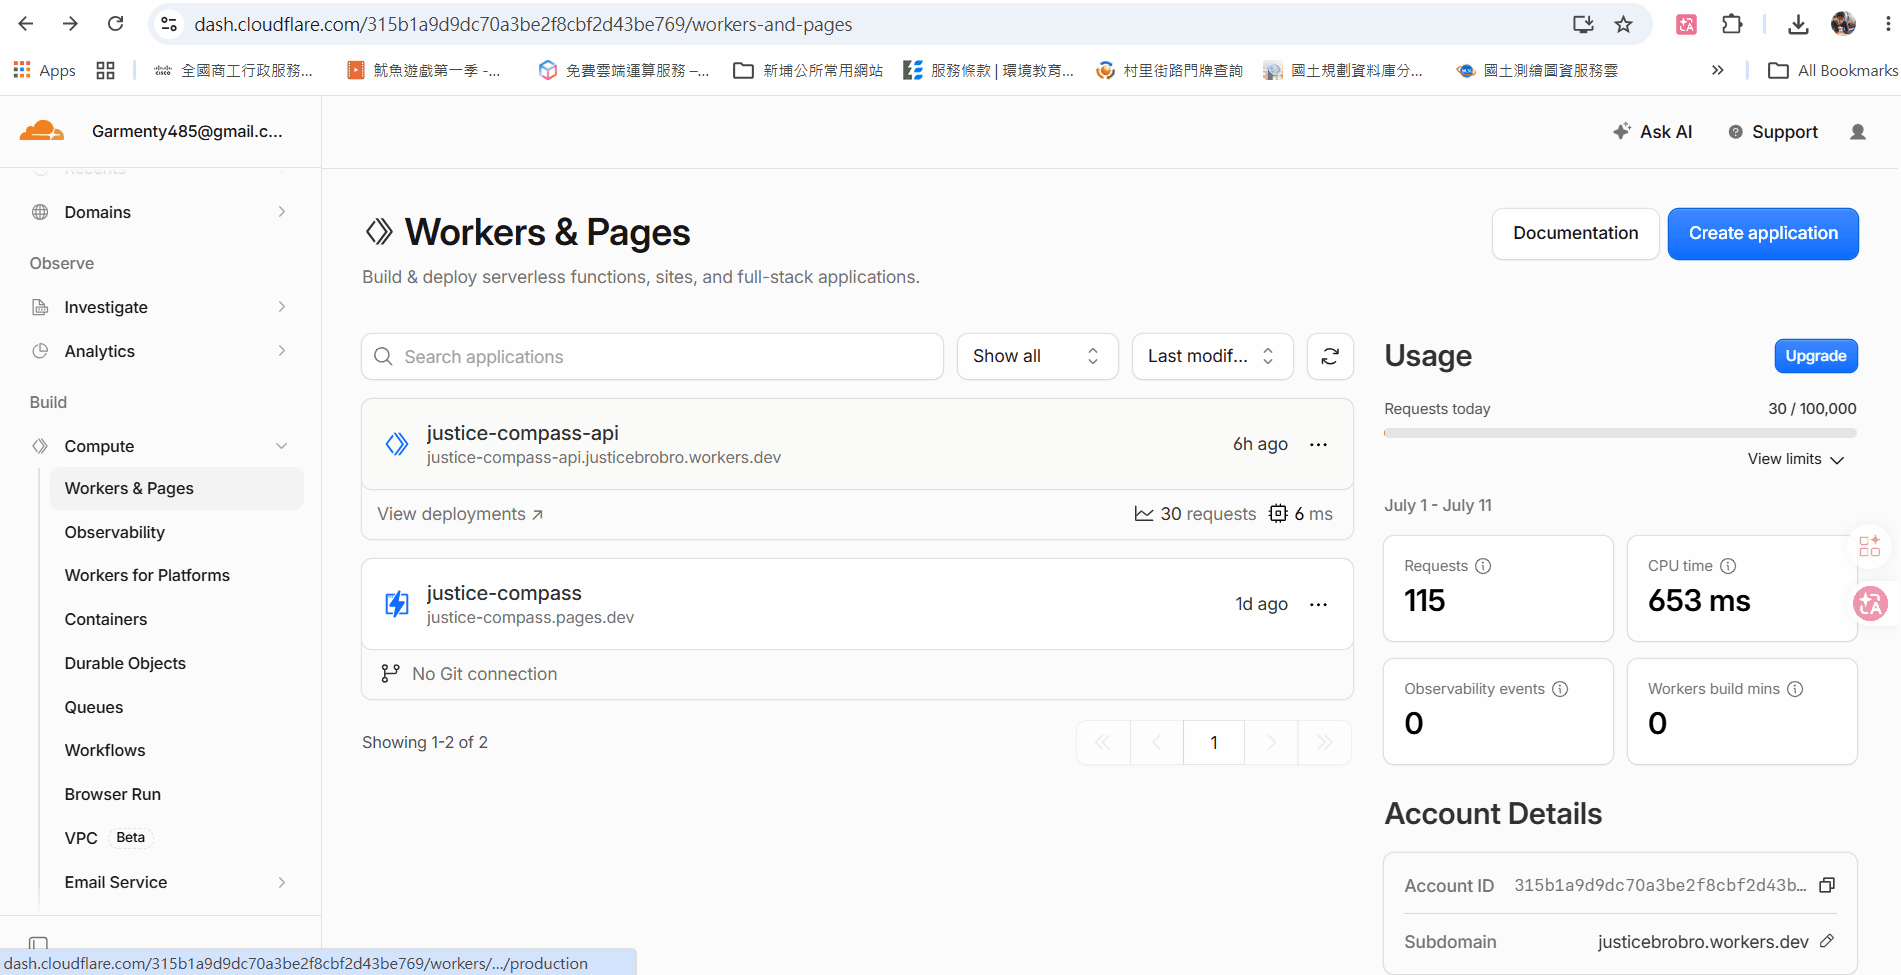This screenshot has height=975, width=1901.
Task: Click the Upgrade button
Action: [1816, 356]
